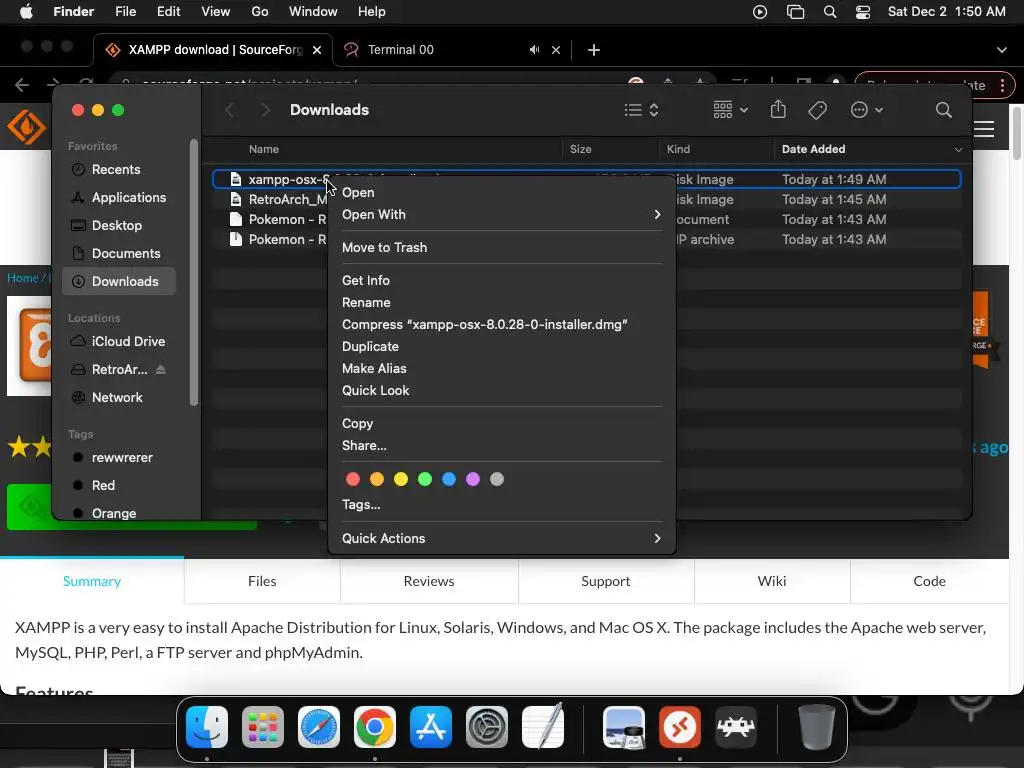Apply the red tag color
The image size is (1024, 768).
[353, 479]
